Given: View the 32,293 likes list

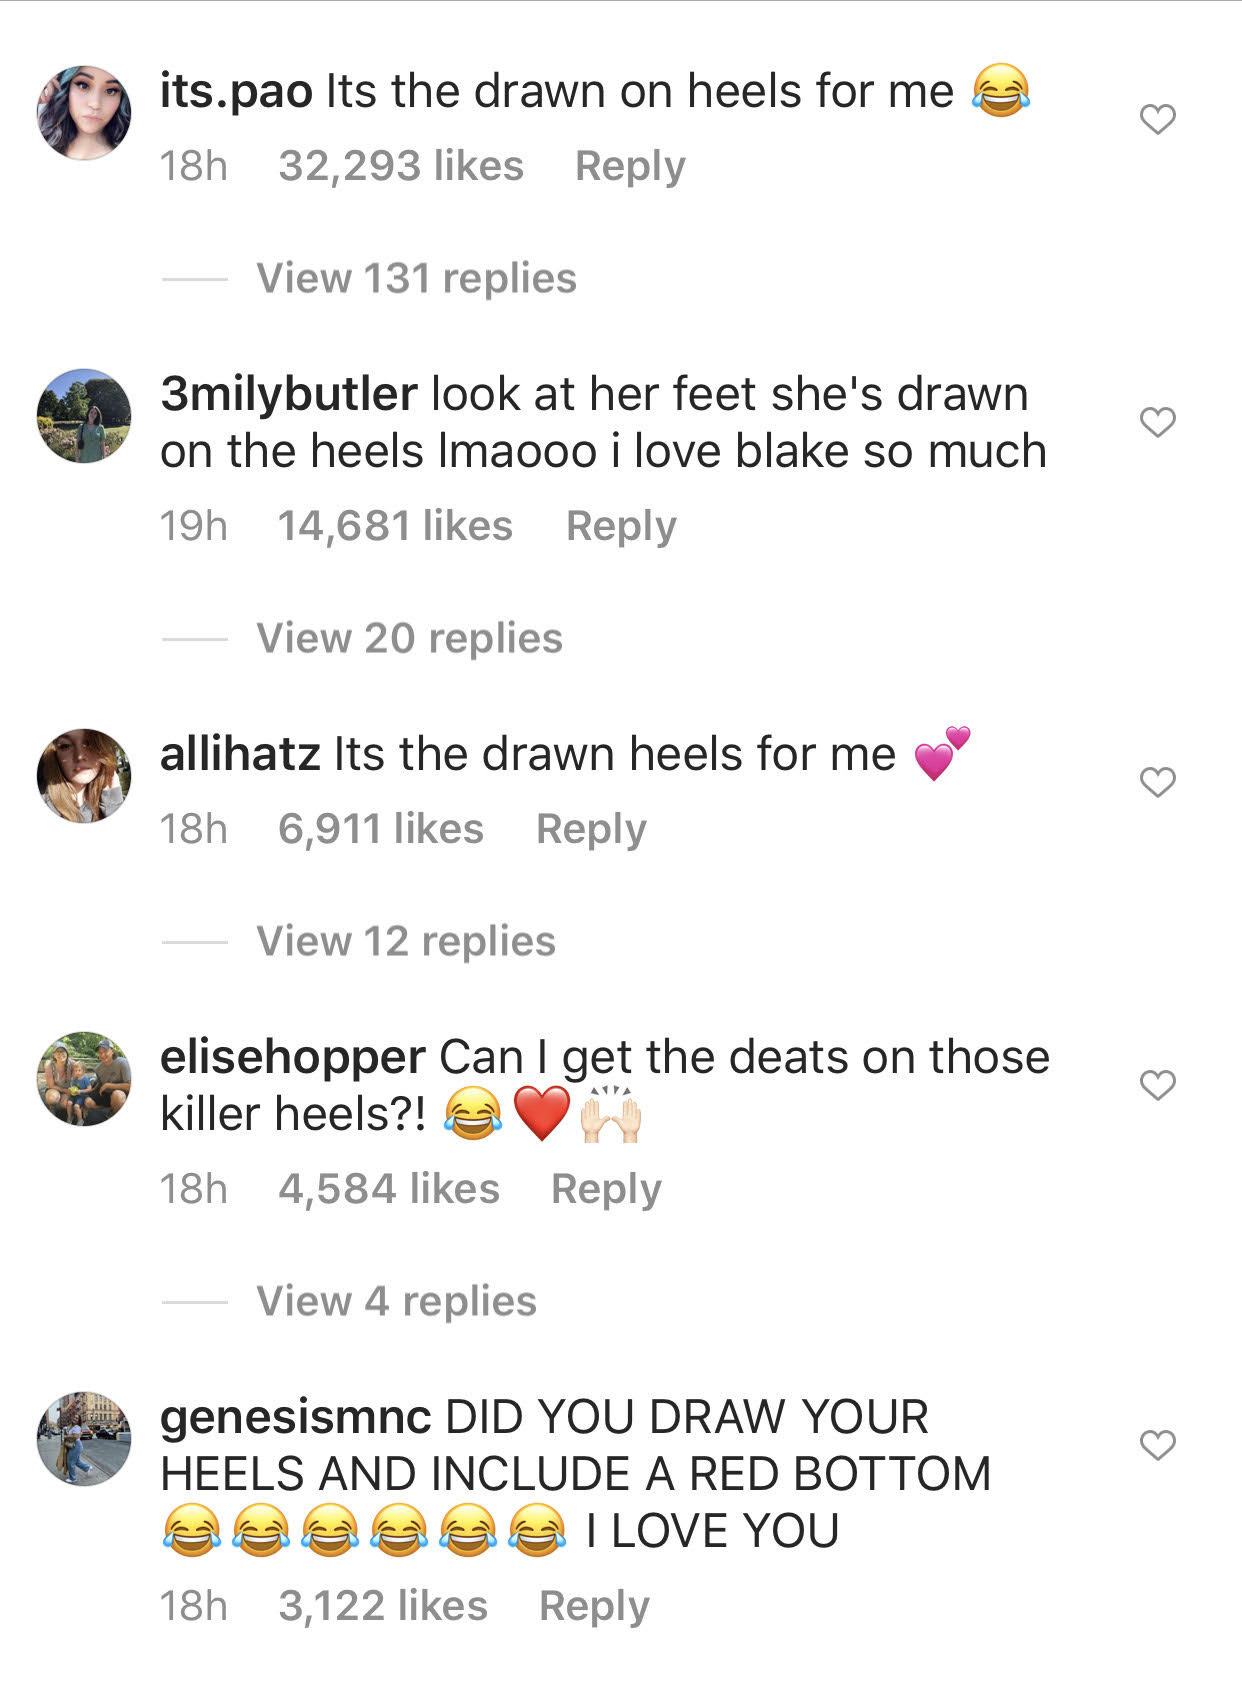Looking at the screenshot, I should [x=400, y=166].
